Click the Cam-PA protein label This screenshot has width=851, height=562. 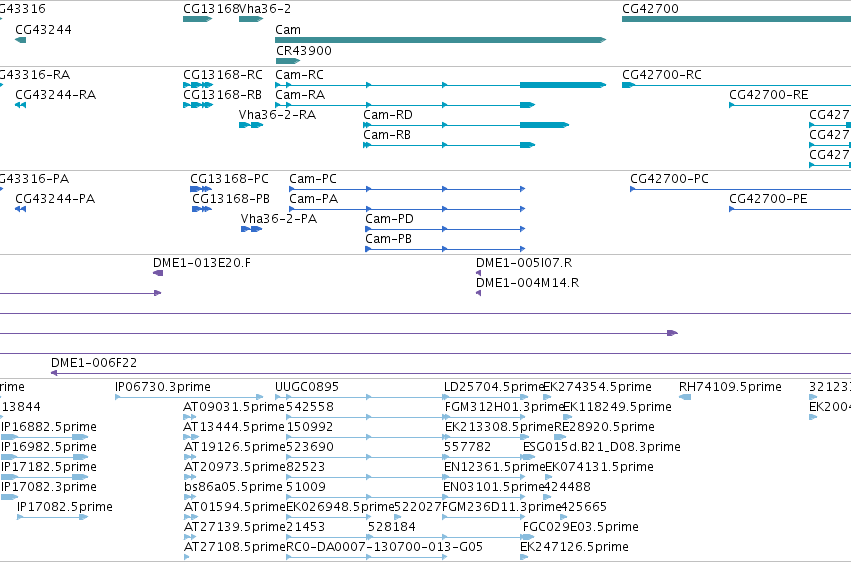[314, 199]
